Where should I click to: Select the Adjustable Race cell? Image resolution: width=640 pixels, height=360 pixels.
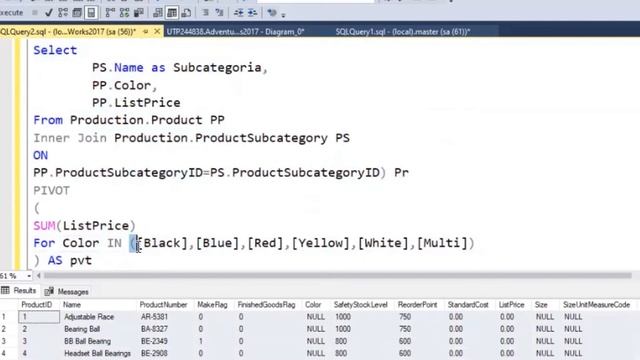point(89,317)
